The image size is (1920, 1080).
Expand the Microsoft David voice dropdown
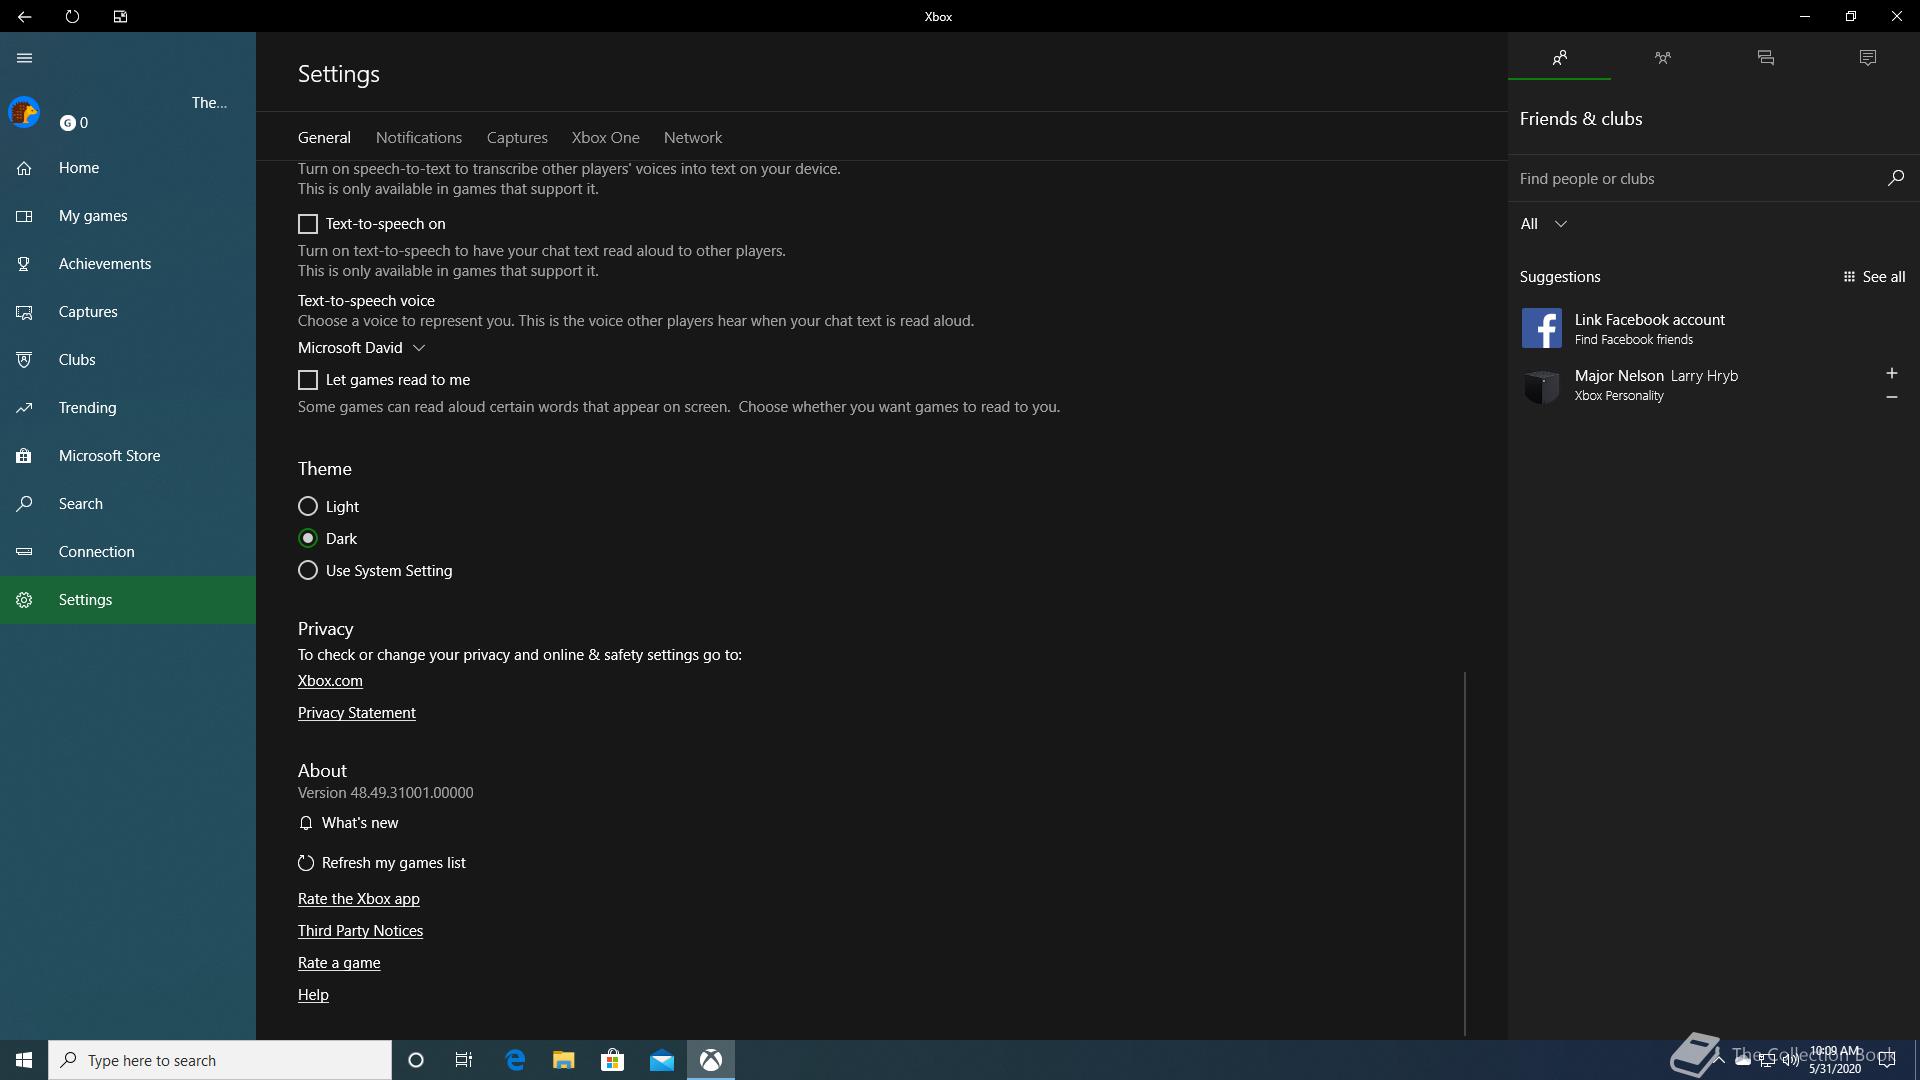coord(362,348)
